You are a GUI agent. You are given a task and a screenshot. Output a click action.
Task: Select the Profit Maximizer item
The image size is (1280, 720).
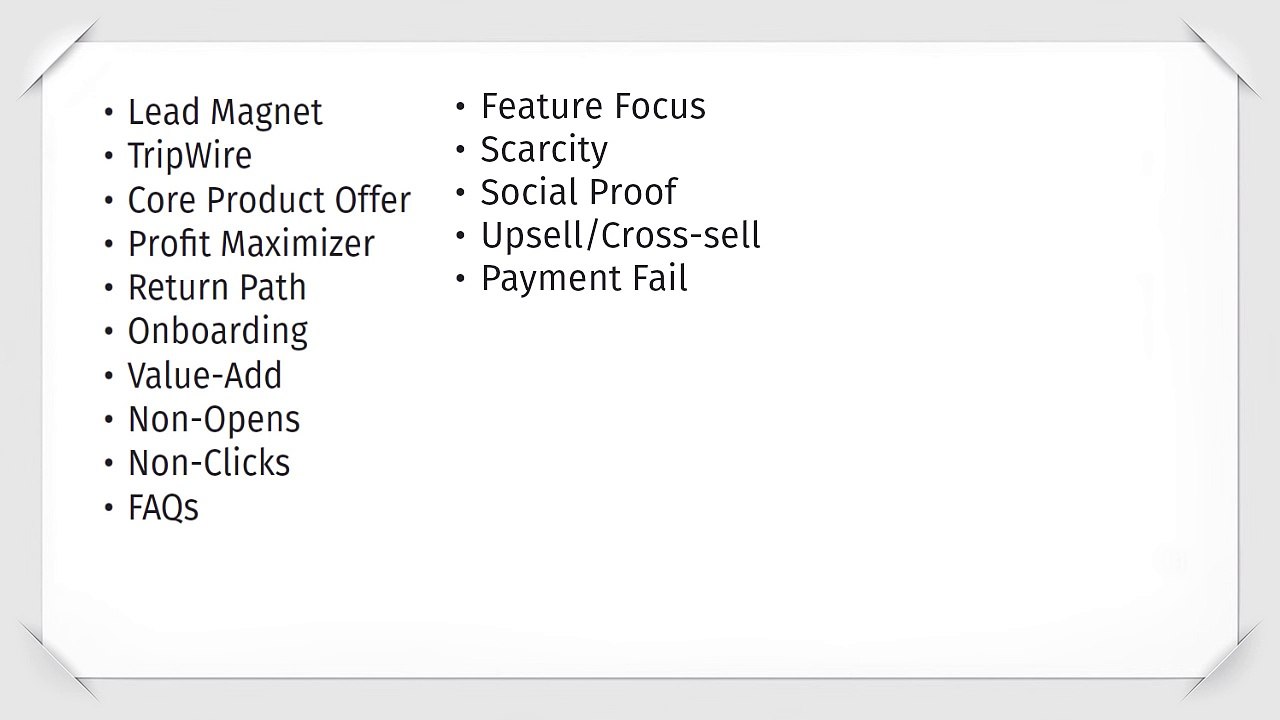click(251, 244)
